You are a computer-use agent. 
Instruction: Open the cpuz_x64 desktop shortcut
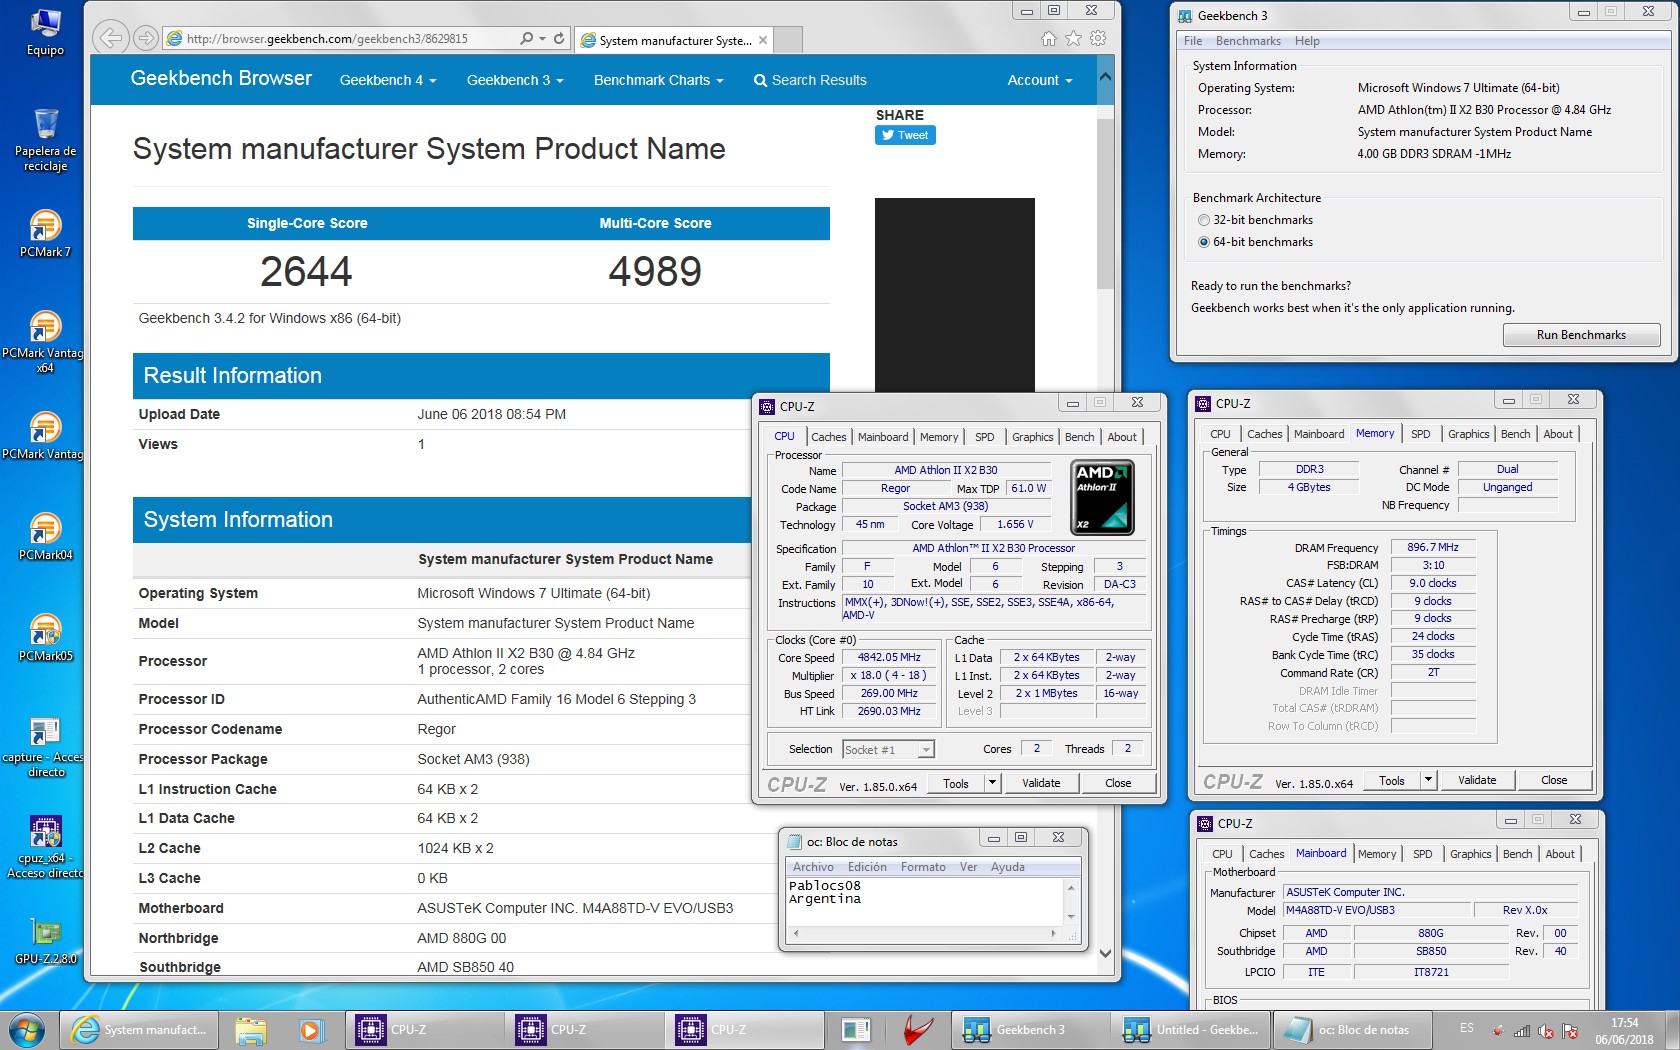(45, 848)
